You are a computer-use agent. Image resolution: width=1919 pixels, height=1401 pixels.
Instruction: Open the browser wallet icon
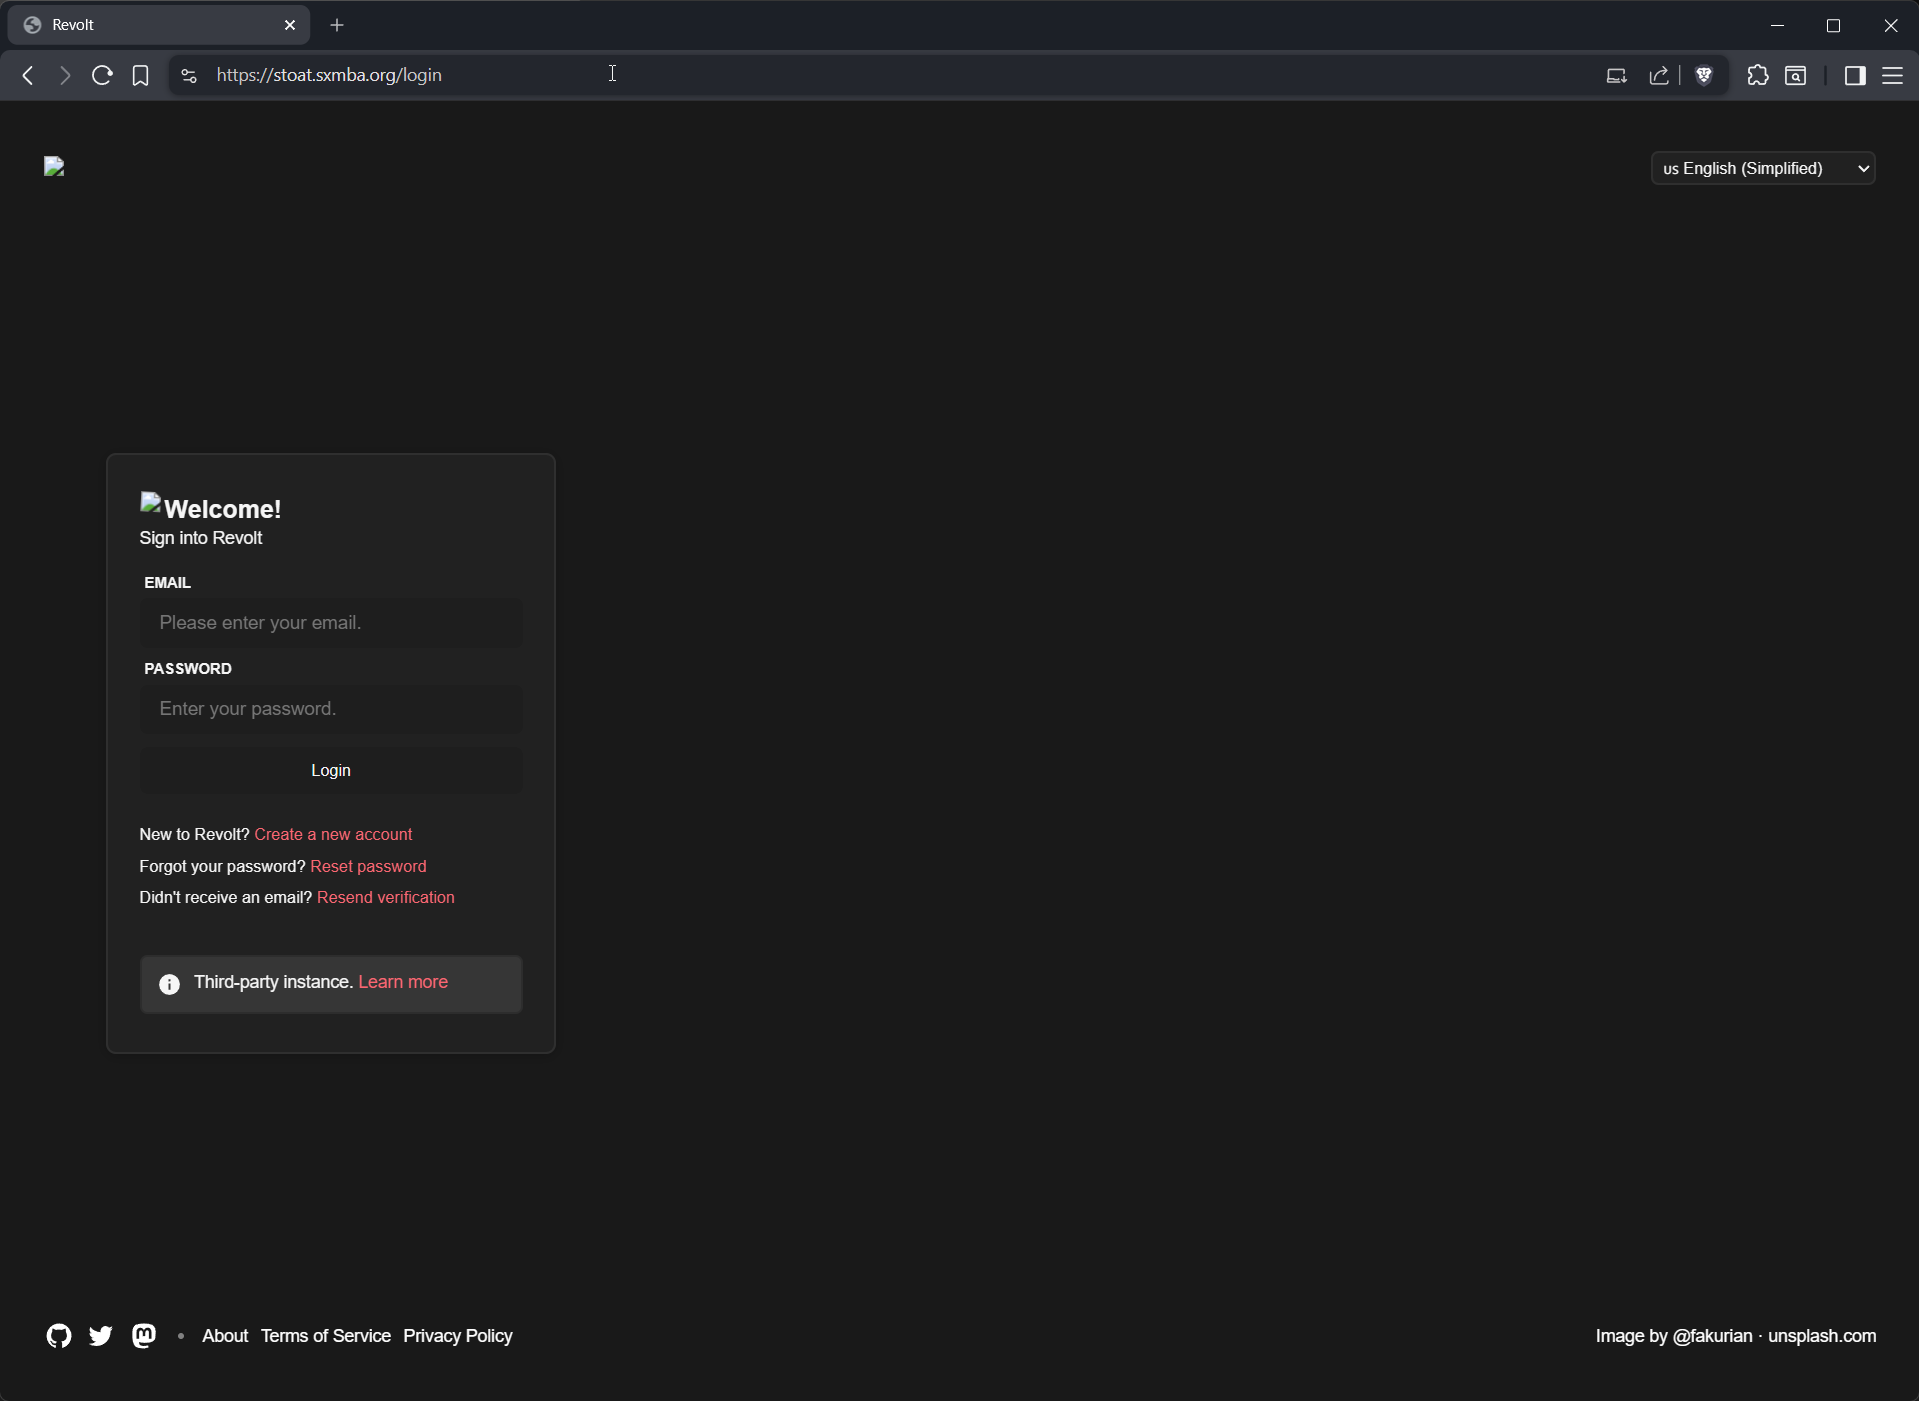1796,75
